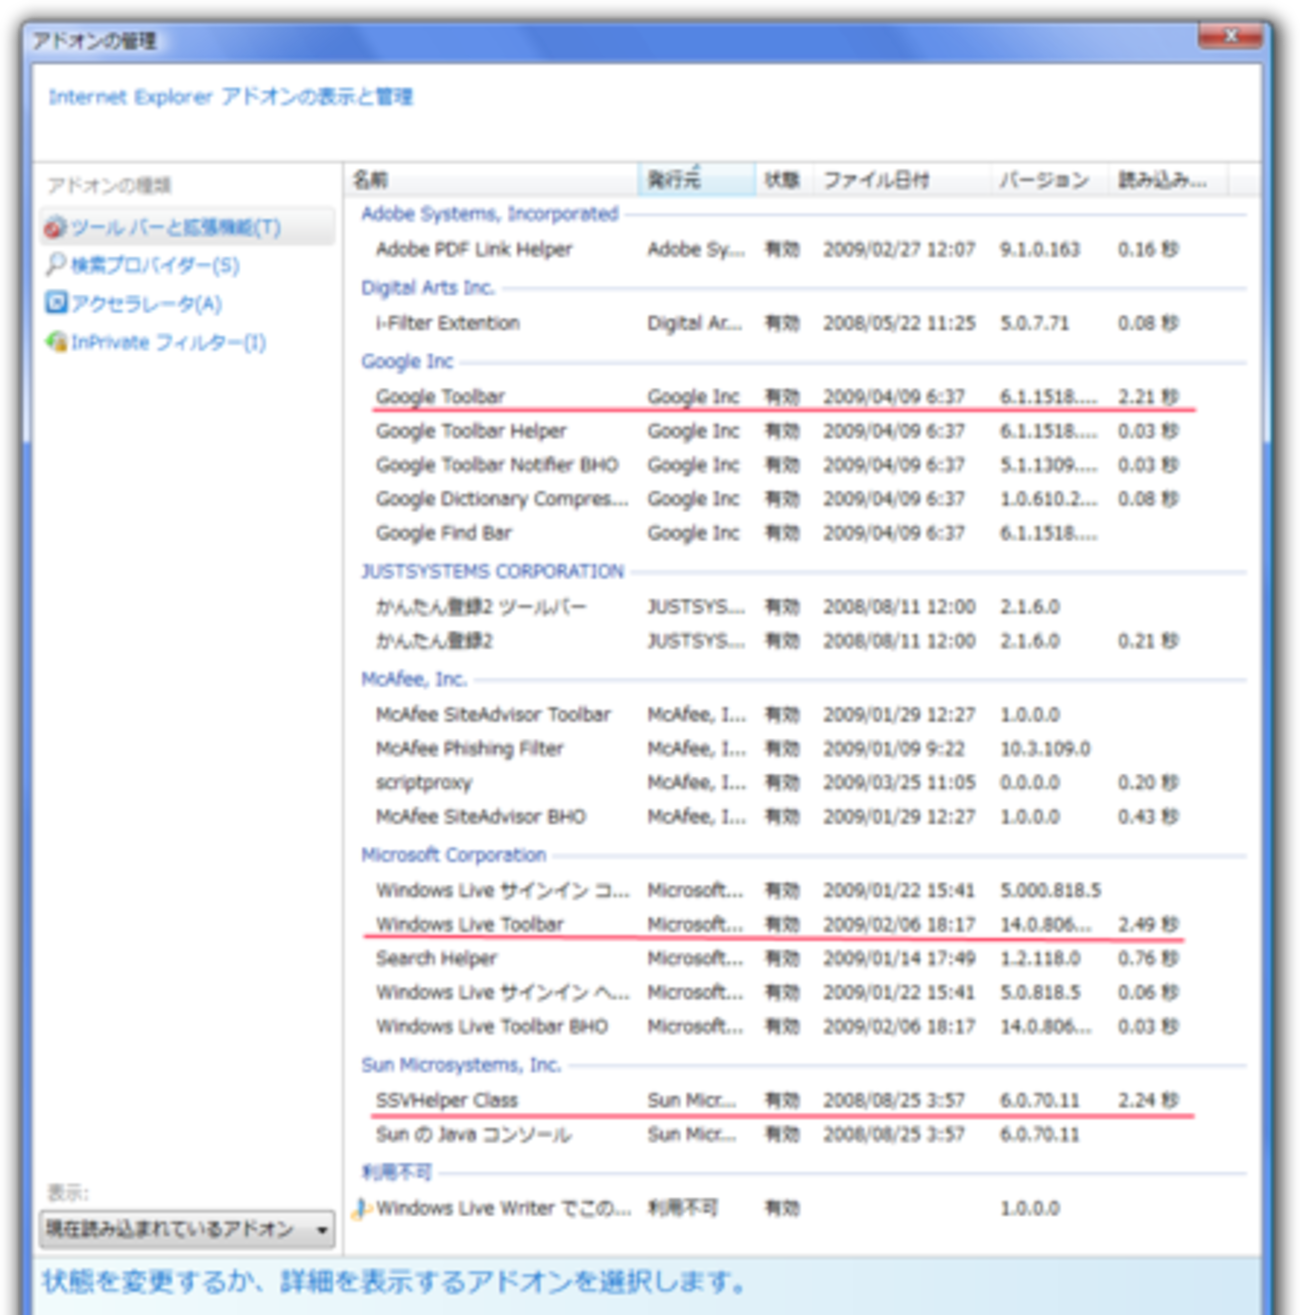This screenshot has height=1315, width=1300.
Task: Open the InPrivate フィルター category
Action: pos(168,342)
